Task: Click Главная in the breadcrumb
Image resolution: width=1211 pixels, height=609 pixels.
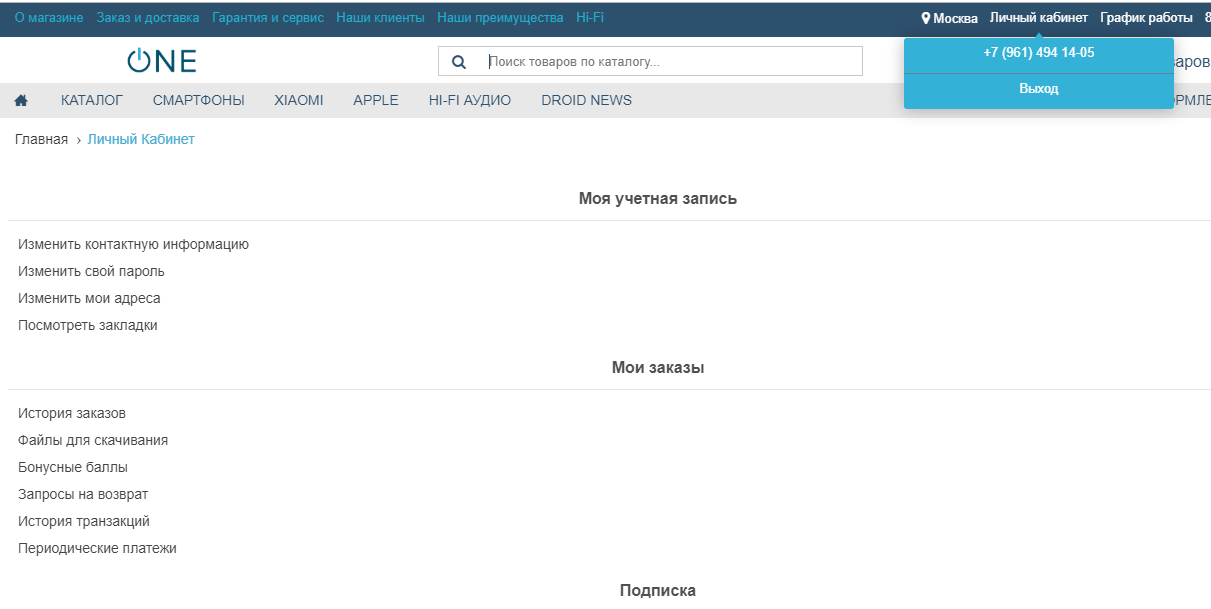Action: coord(41,139)
